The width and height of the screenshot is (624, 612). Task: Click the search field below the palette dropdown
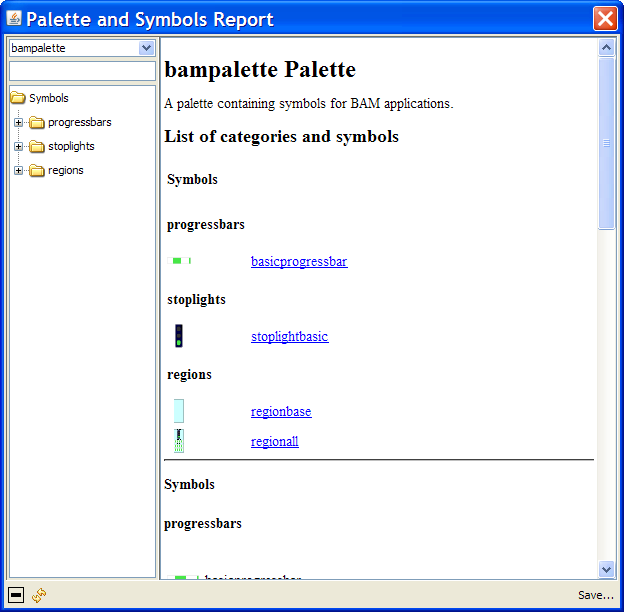click(x=82, y=71)
